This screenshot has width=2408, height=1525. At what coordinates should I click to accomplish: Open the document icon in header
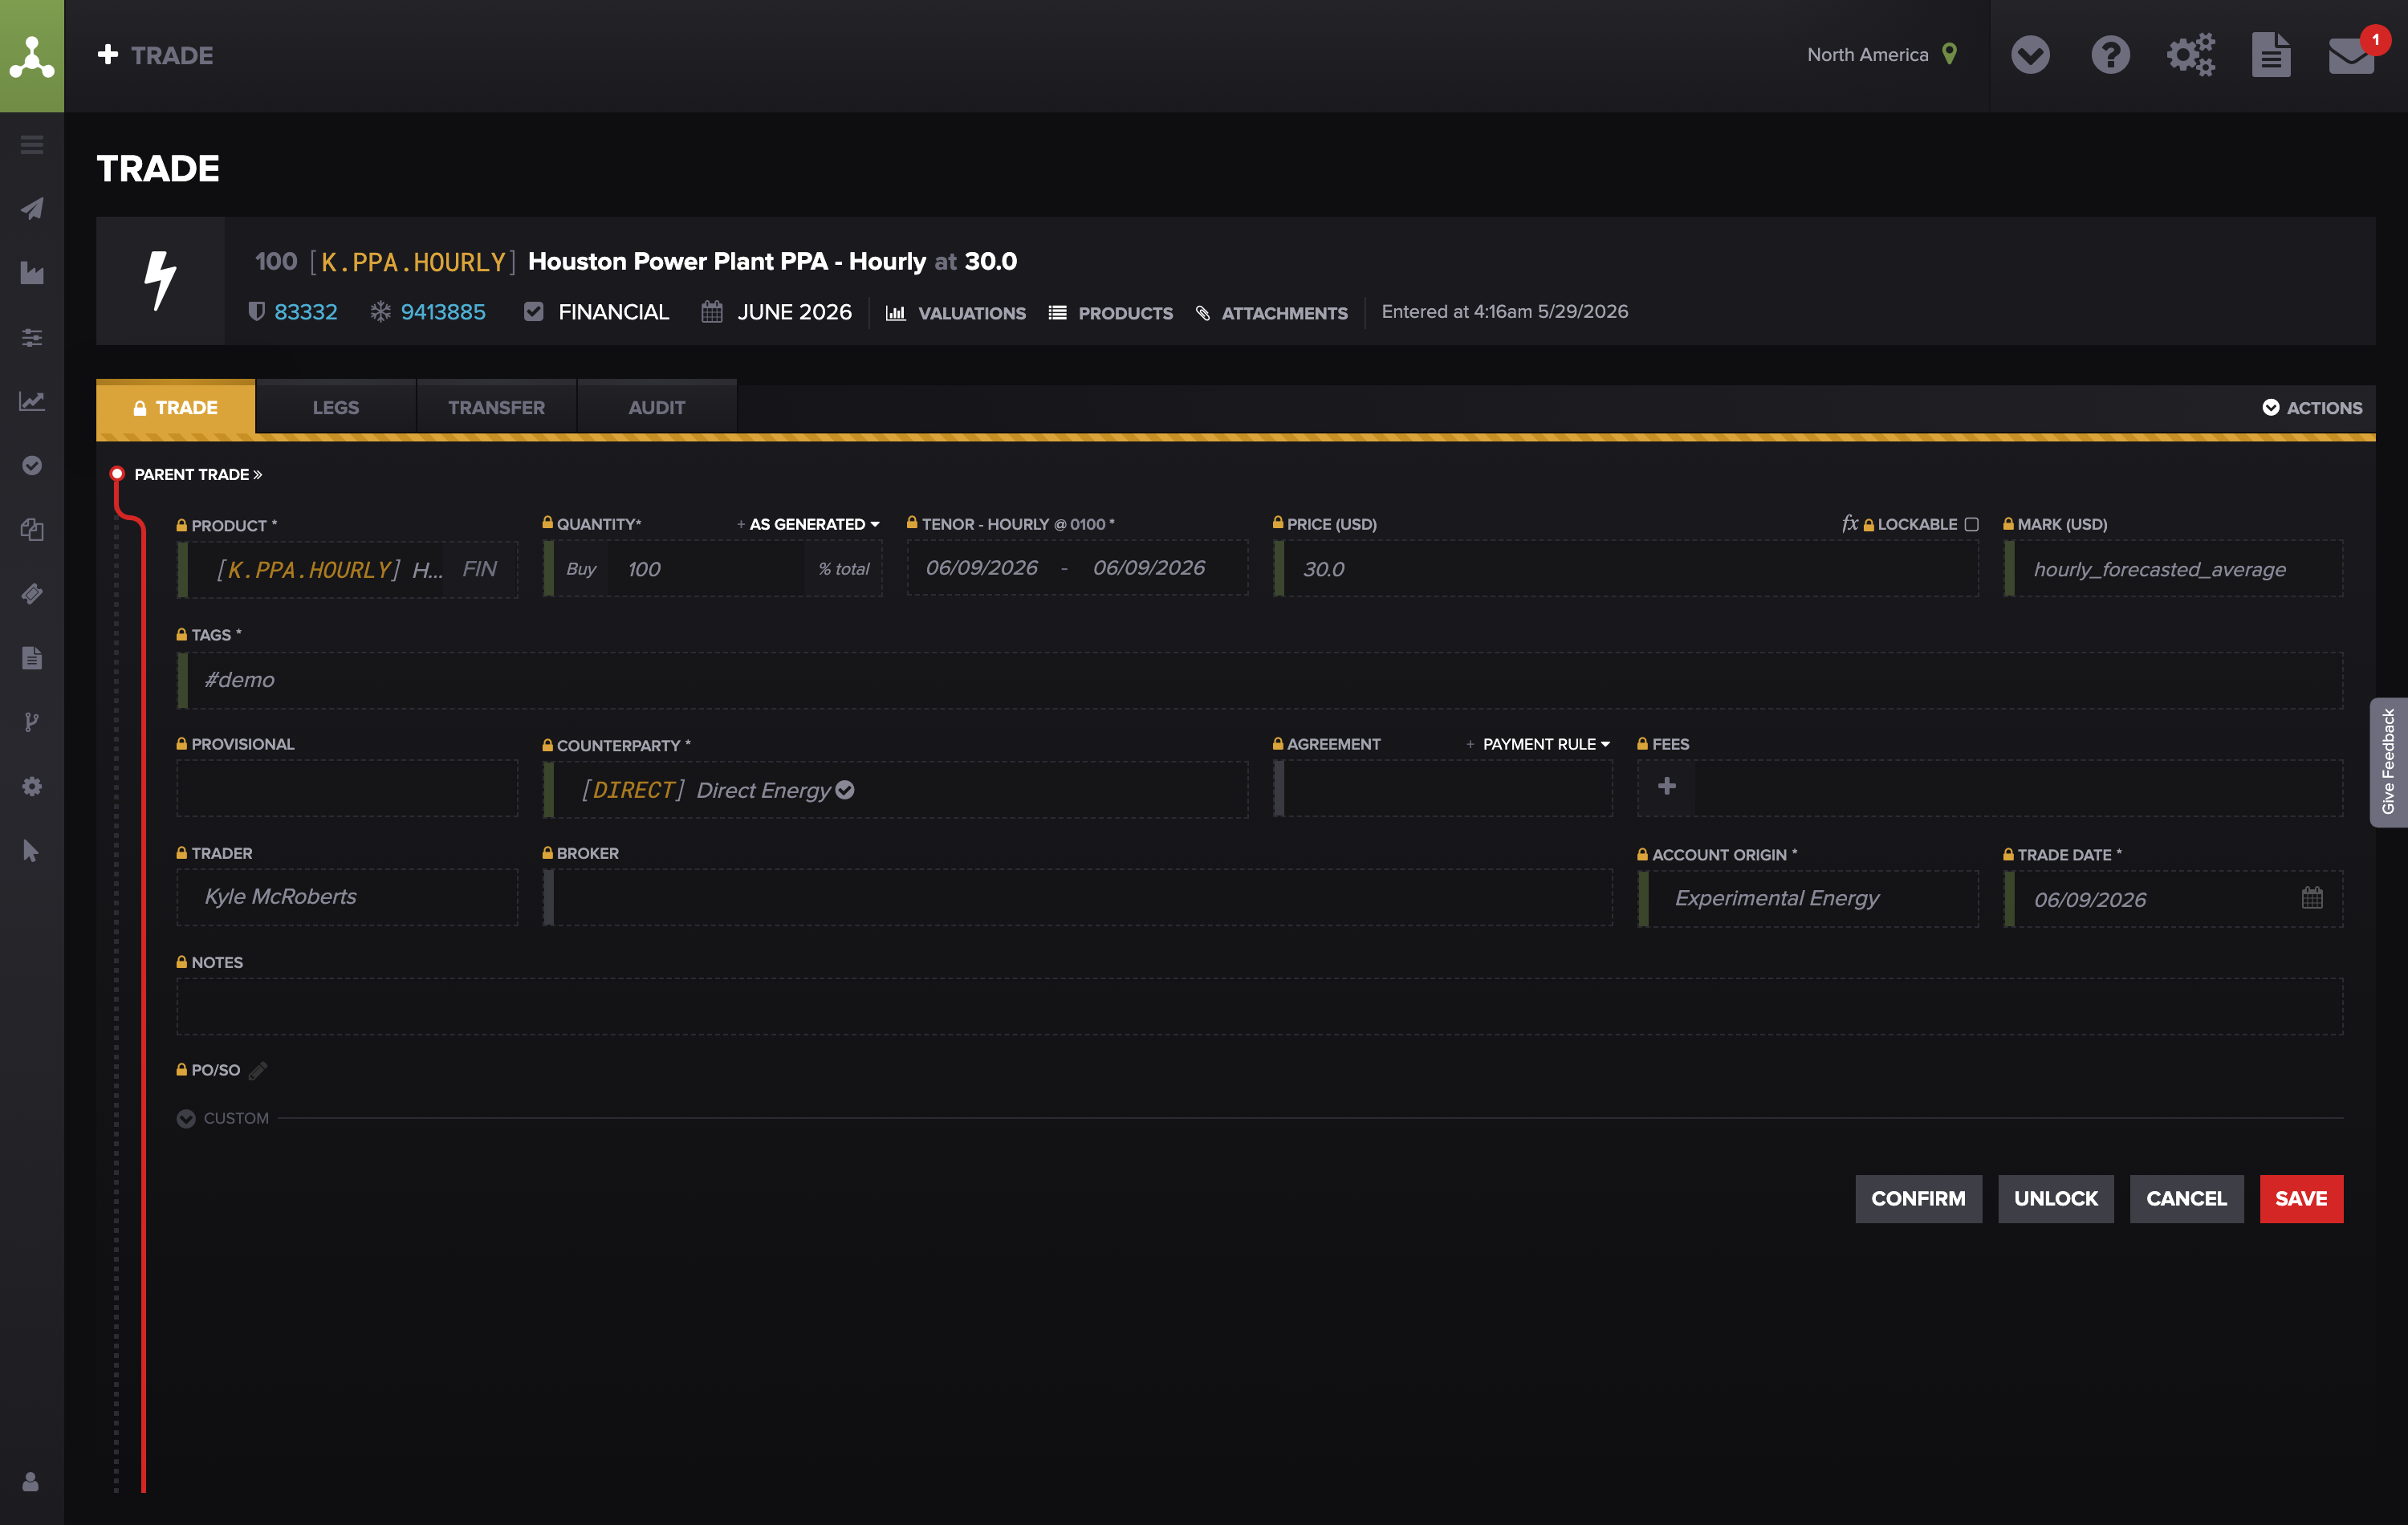tap(2271, 55)
